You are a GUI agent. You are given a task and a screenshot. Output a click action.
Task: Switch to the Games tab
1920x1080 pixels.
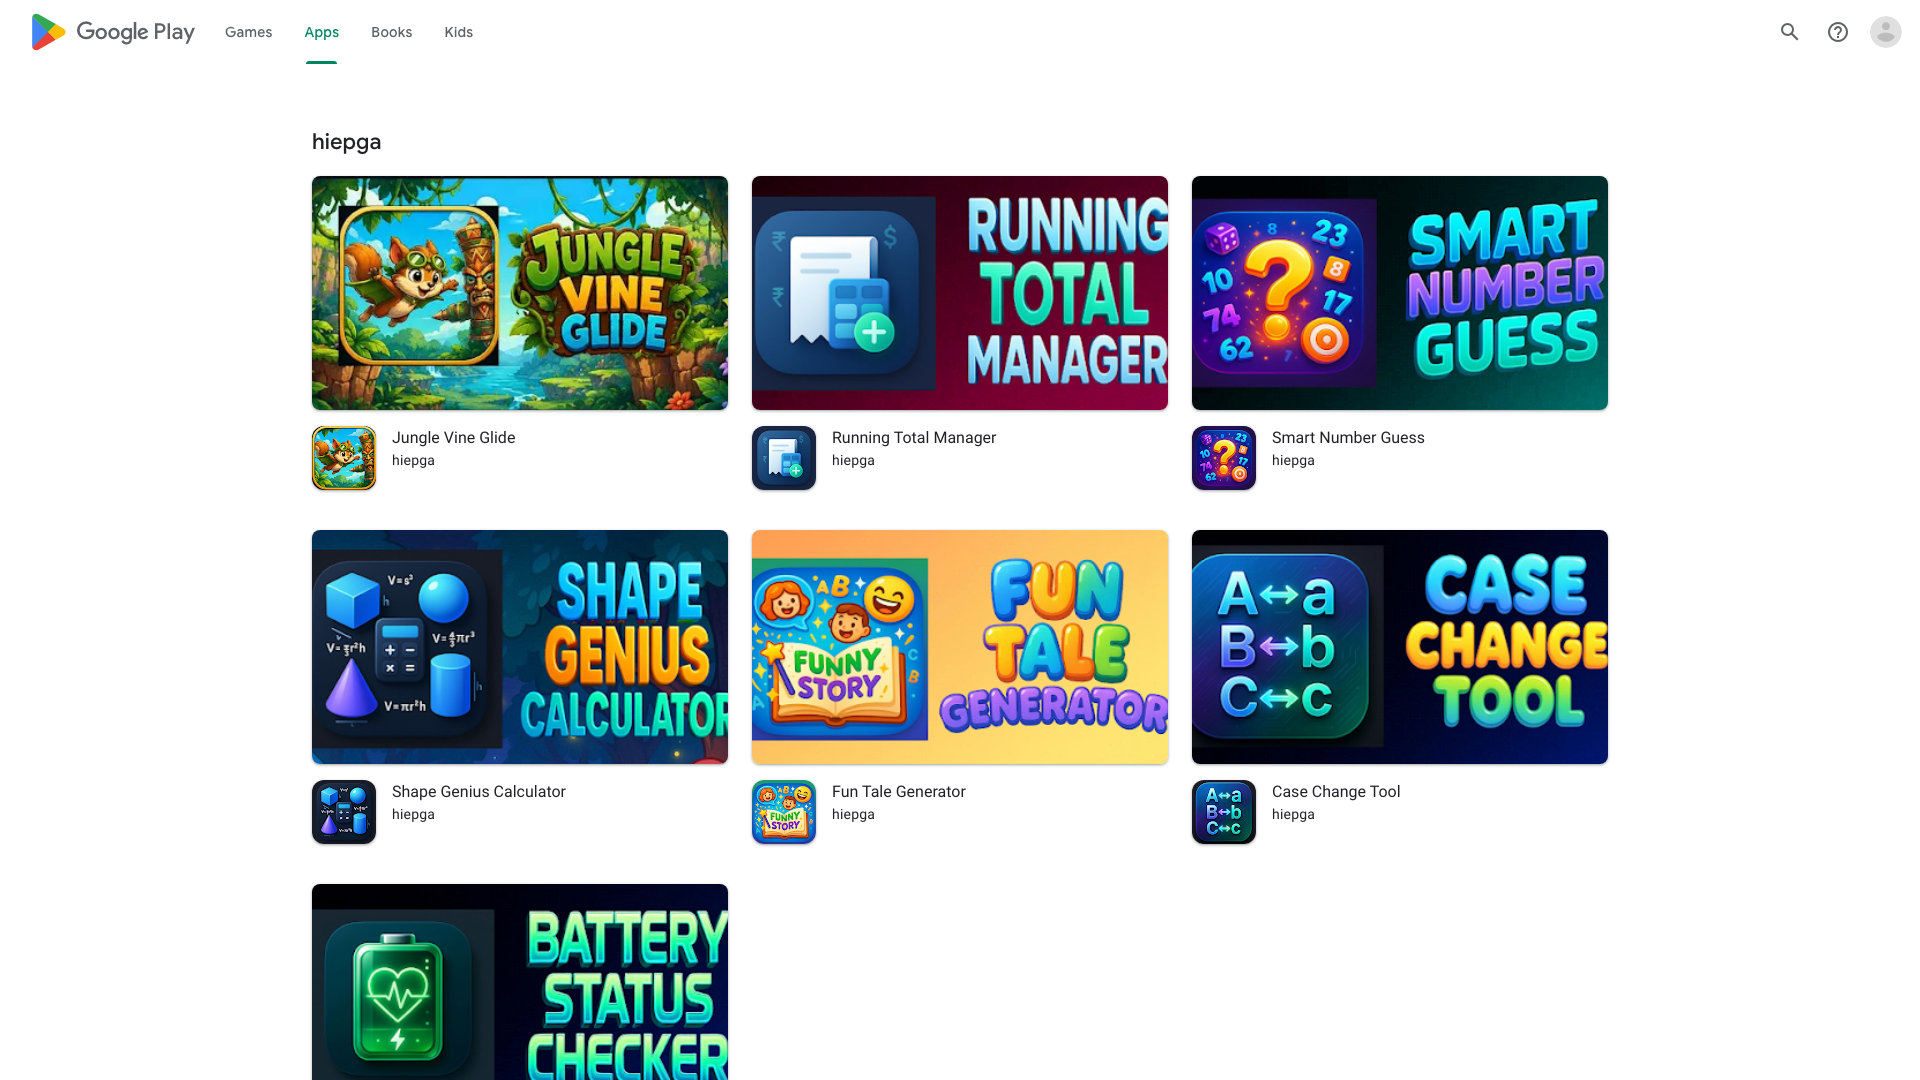[249, 32]
